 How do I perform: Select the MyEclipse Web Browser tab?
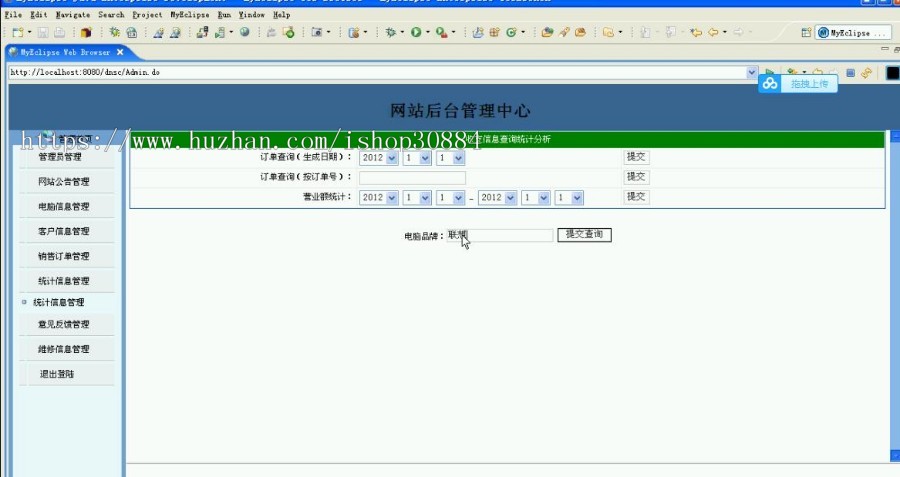[x=65, y=52]
